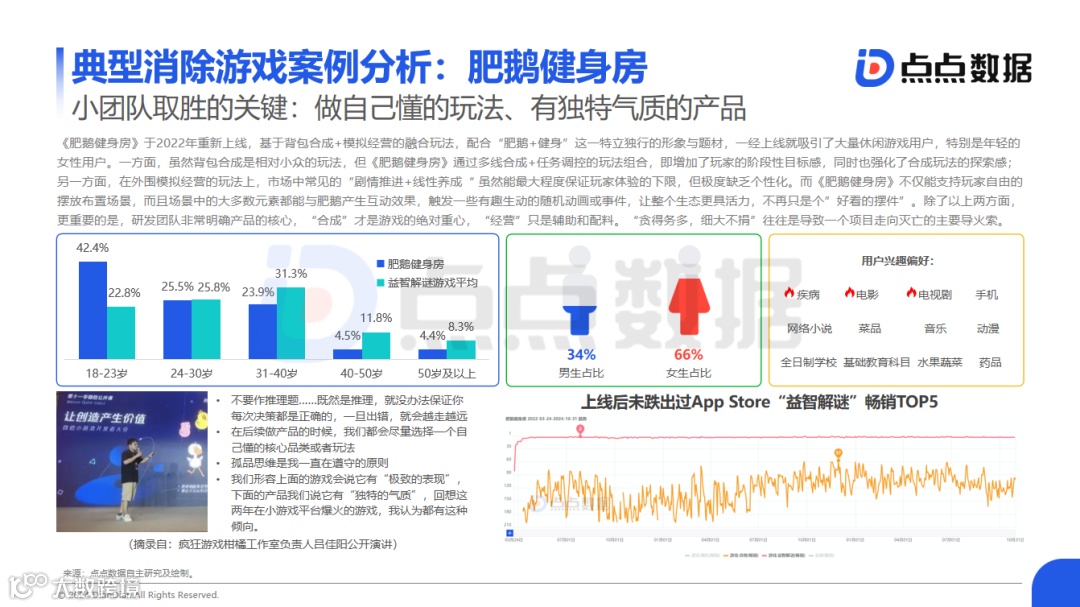Select the 动漫 interest tag
Image resolution: width=1080 pixels, height=607 pixels.
point(988,329)
